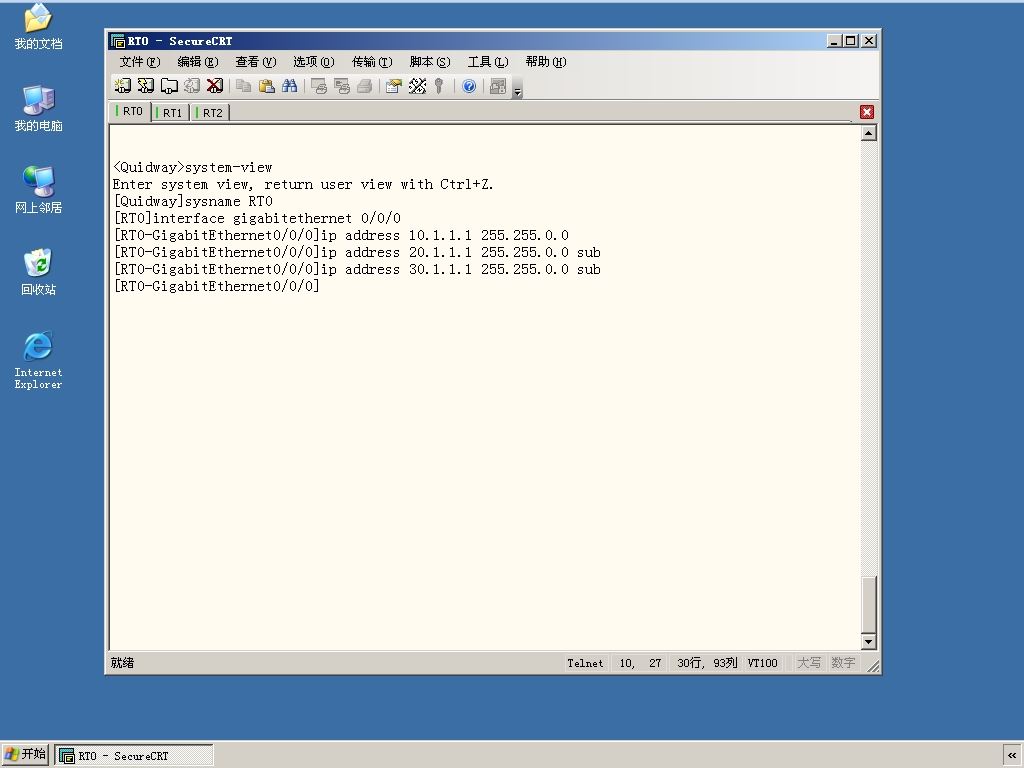Switch to the RT2 session tab
This screenshot has width=1024, height=768.
click(x=210, y=112)
